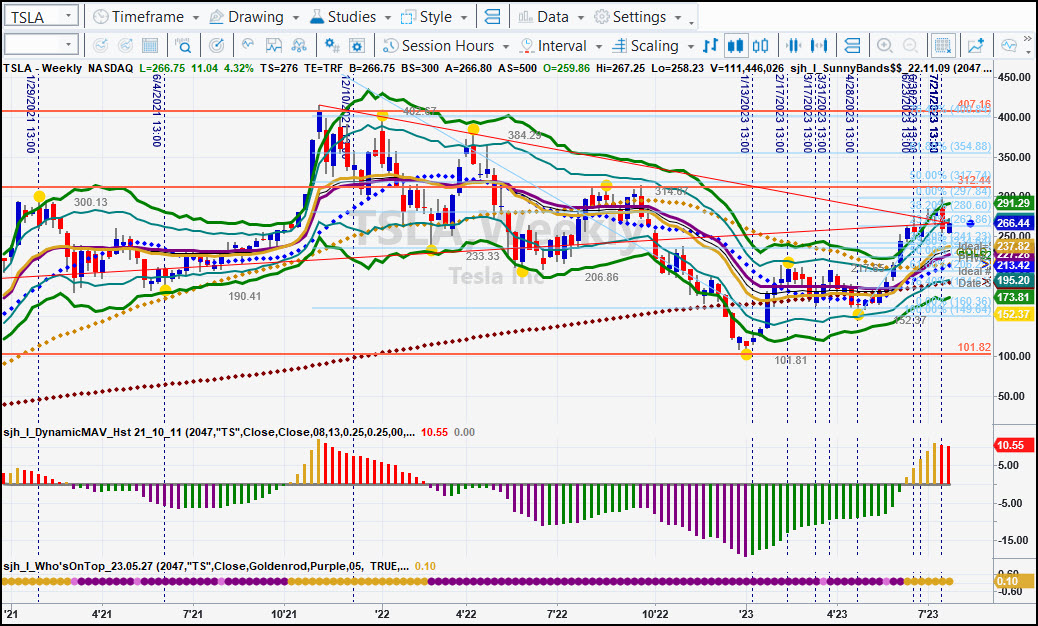
Task: Click the stacked panels icon in second toolbar row
Action: pyautogui.click(x=853, y=46)
